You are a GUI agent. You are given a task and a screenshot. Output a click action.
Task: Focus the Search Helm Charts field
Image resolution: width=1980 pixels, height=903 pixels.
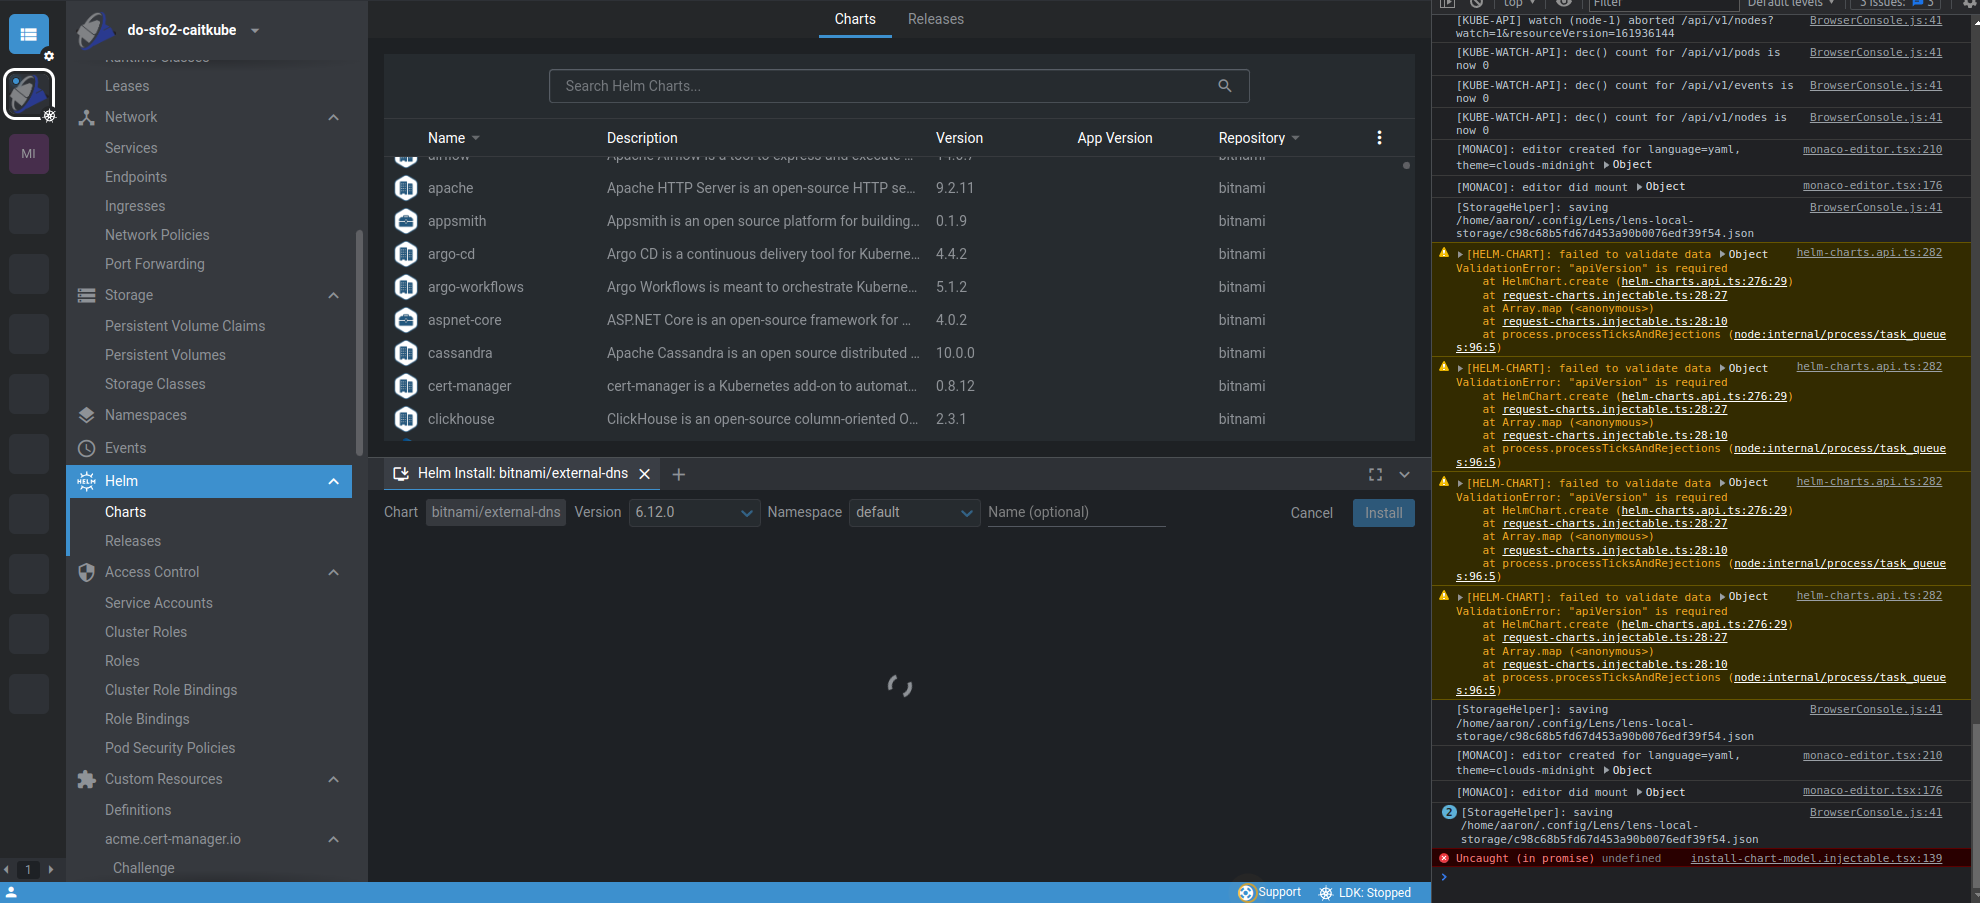tap(899, 86)
